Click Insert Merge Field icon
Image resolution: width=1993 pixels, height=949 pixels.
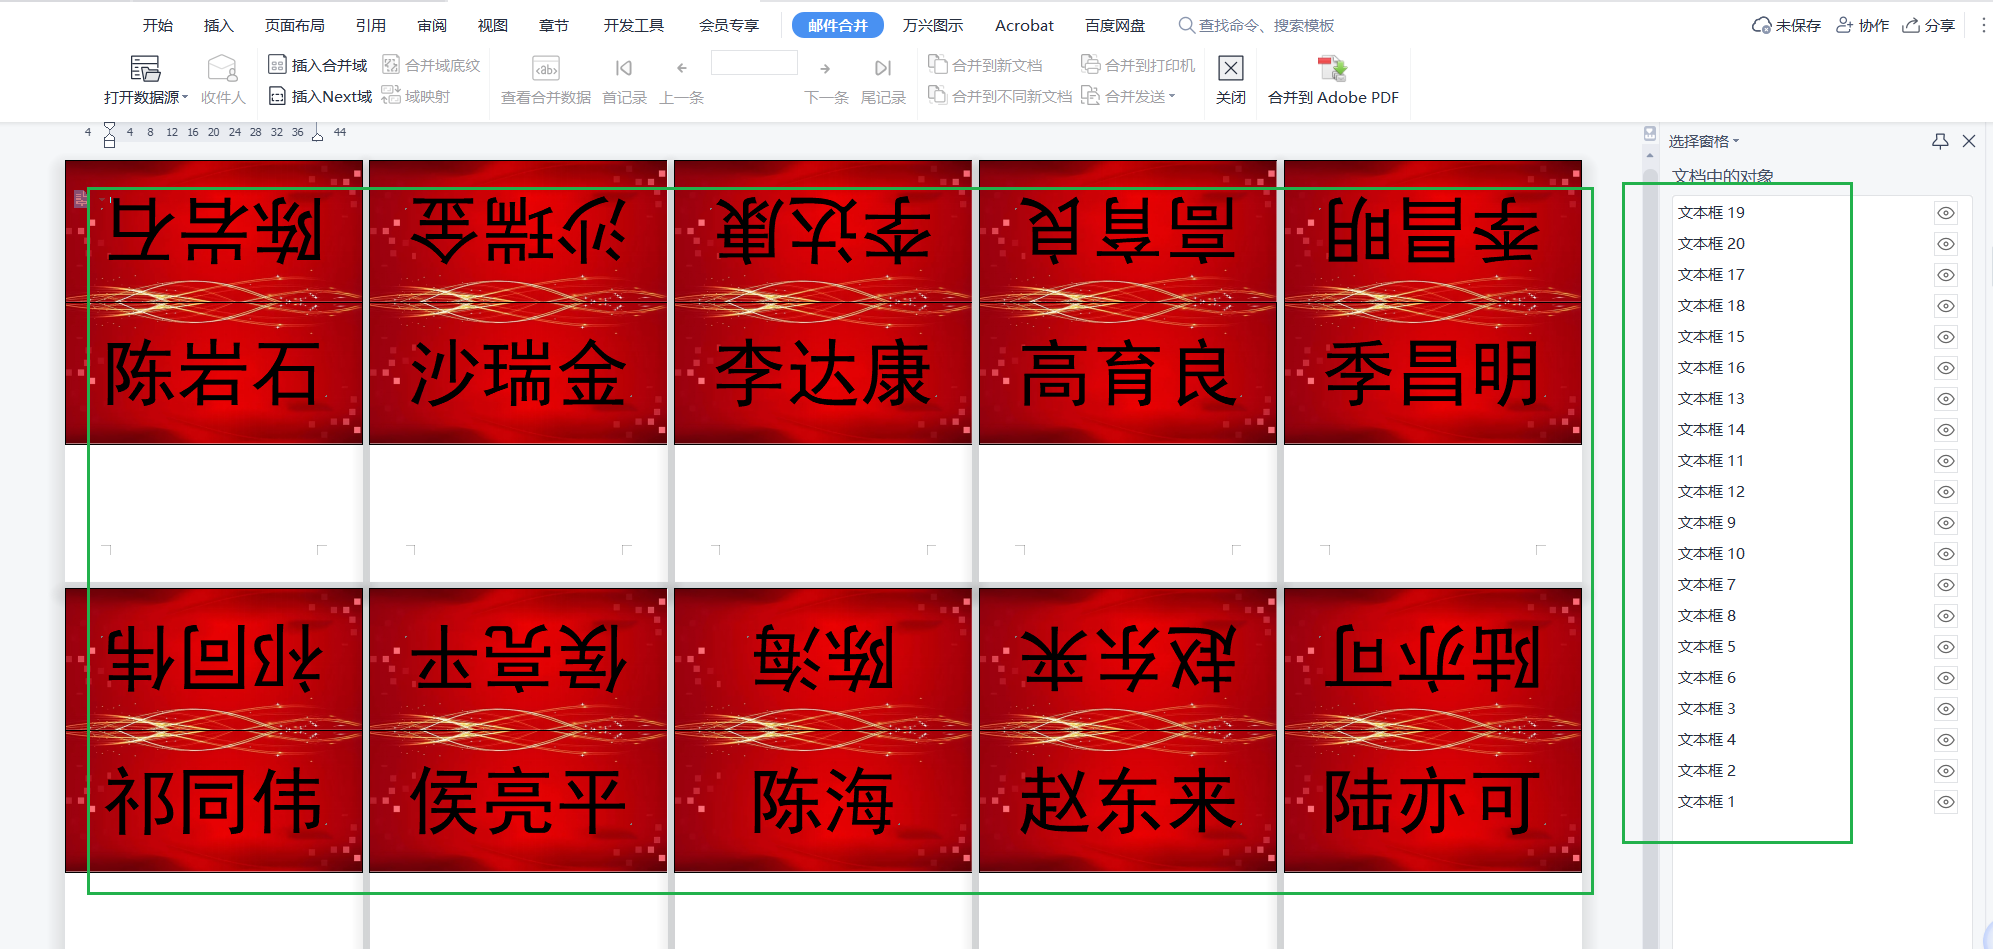(277, 65)
